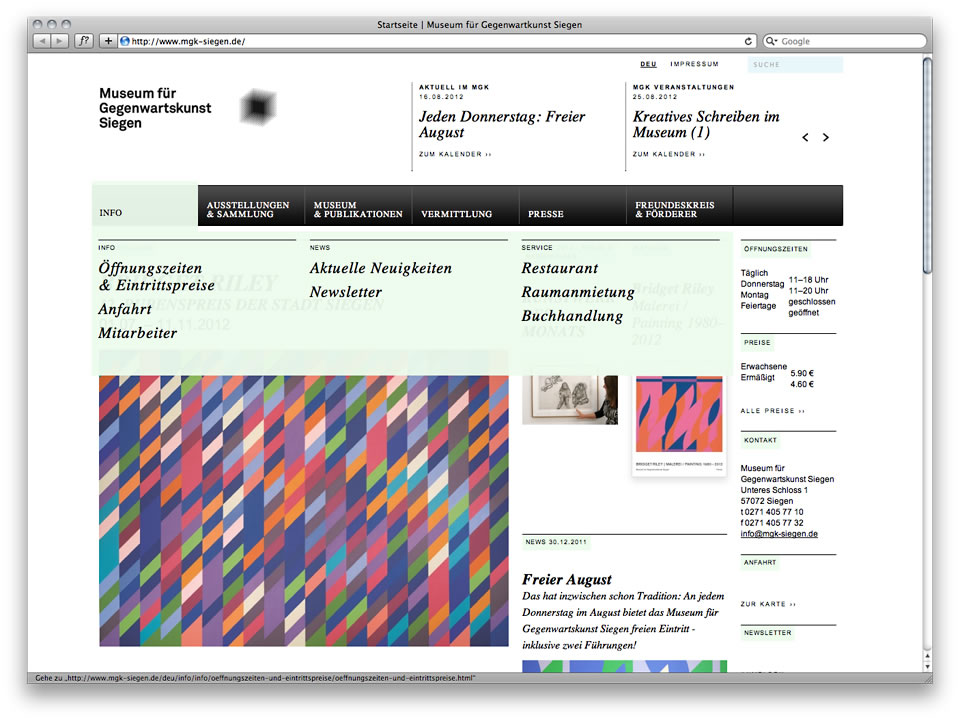Open the INFO navigation tab
Viewport: 960px width, 721px height.
pos(145,206)
